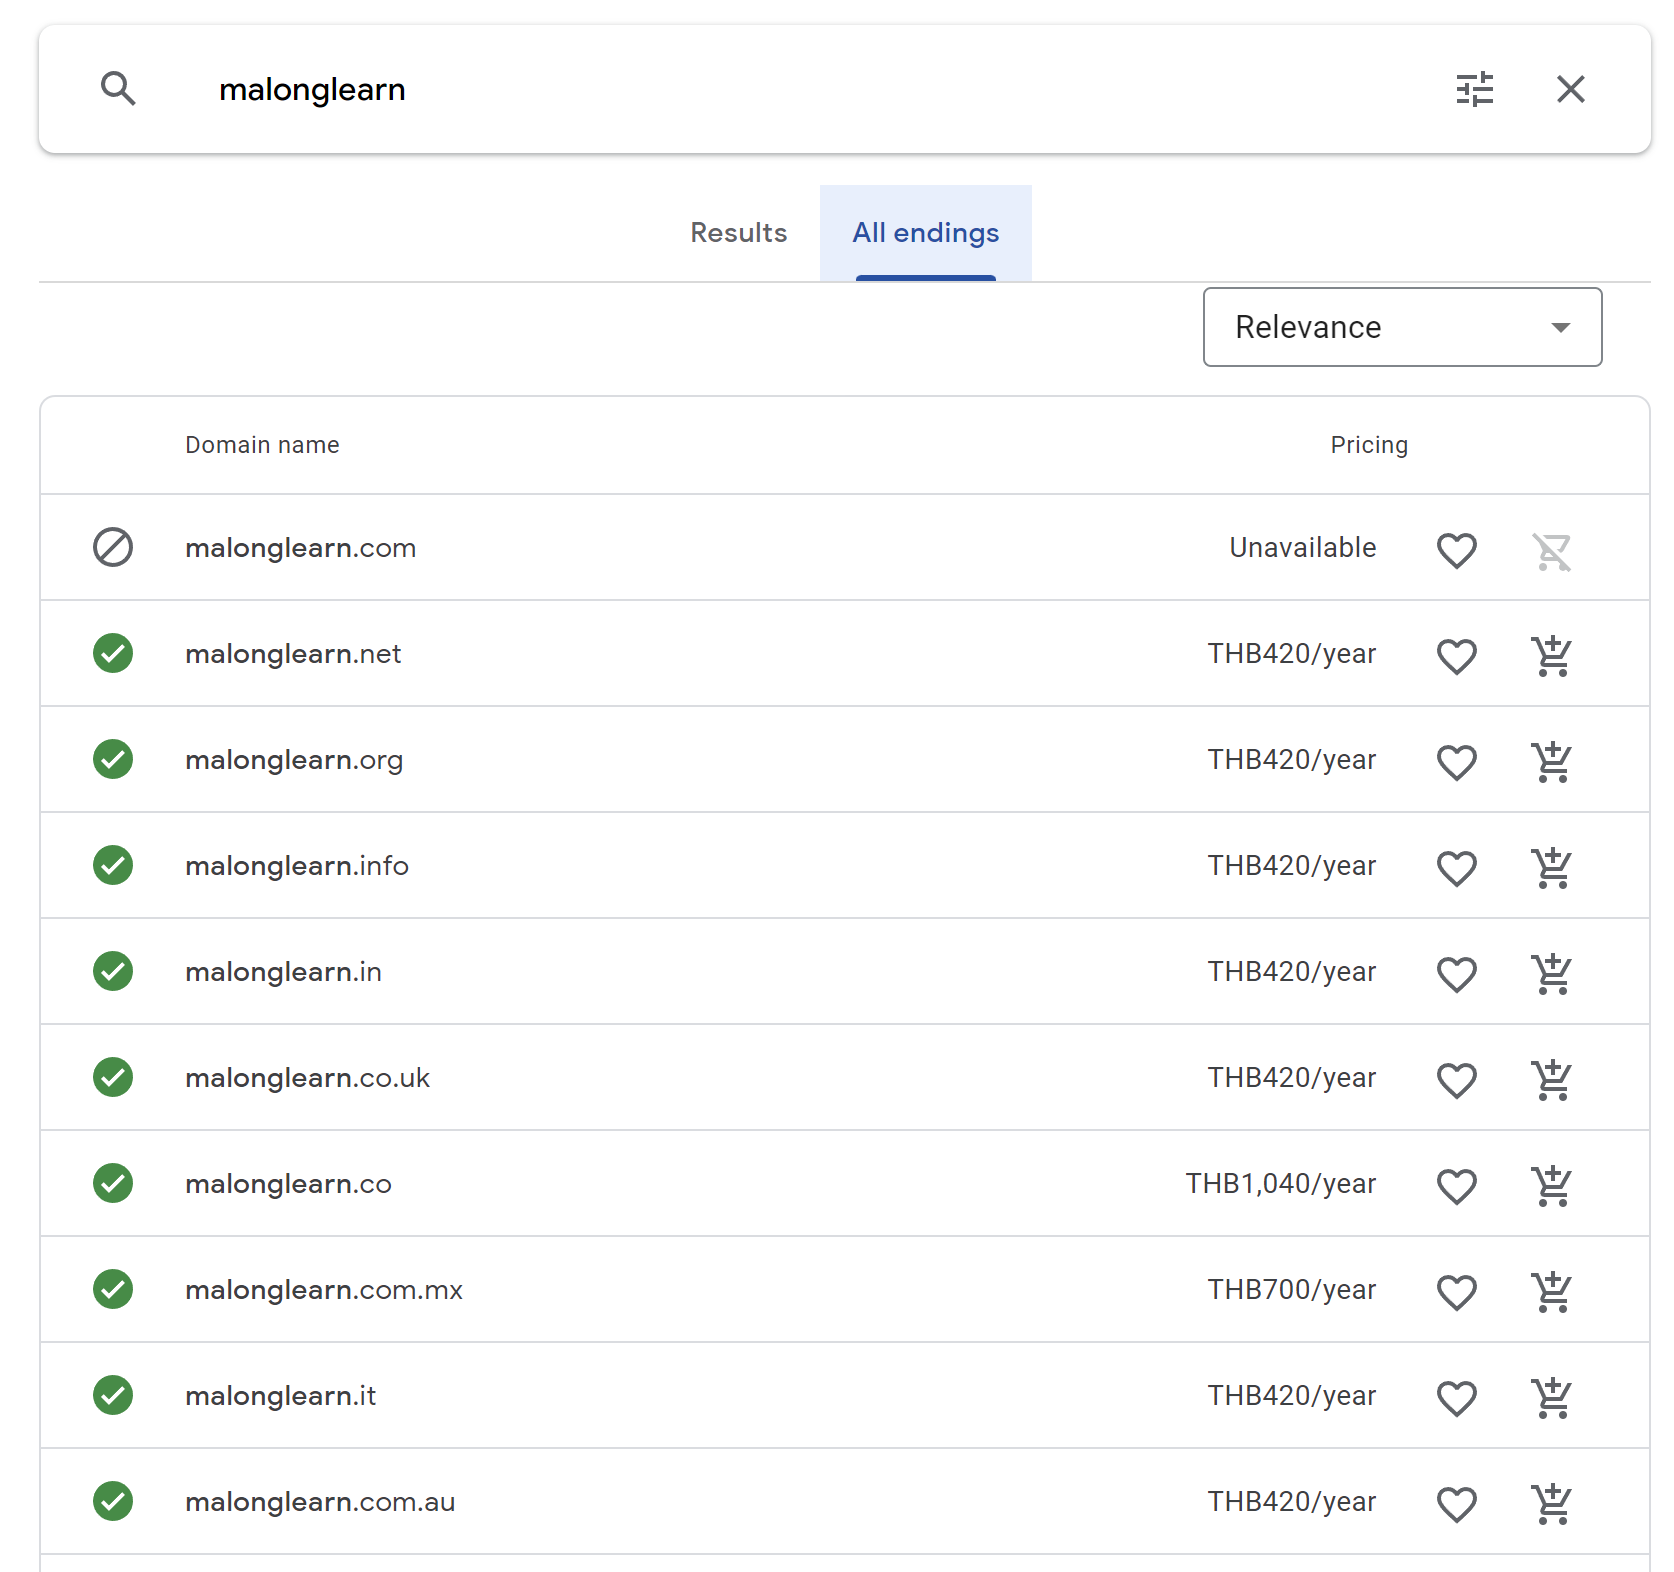The height and width of the screenshot is (1572, 1674).
Task: Click the green check beside malonglearn.in
Action: pyautogui.click(x=113, y=971)
